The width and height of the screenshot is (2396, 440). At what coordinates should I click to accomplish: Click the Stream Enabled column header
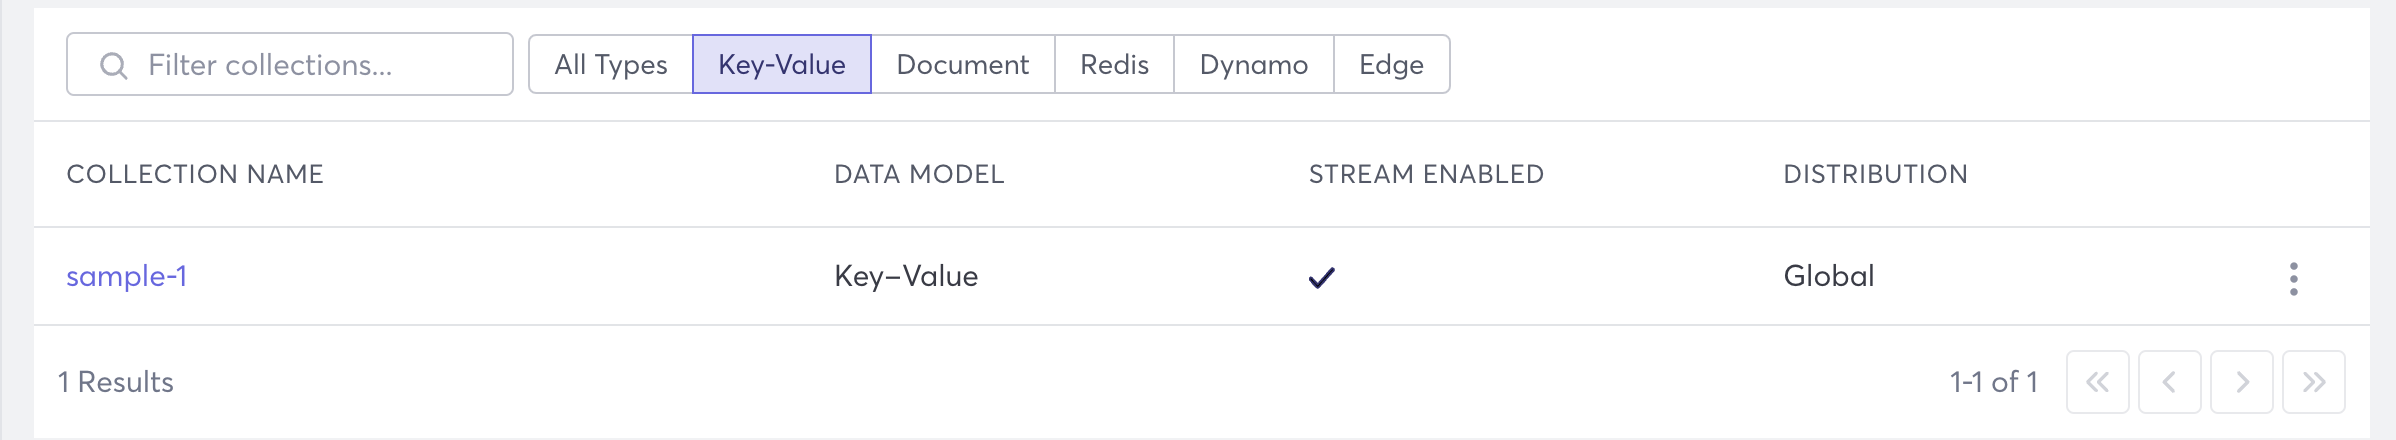(1426, 174)
